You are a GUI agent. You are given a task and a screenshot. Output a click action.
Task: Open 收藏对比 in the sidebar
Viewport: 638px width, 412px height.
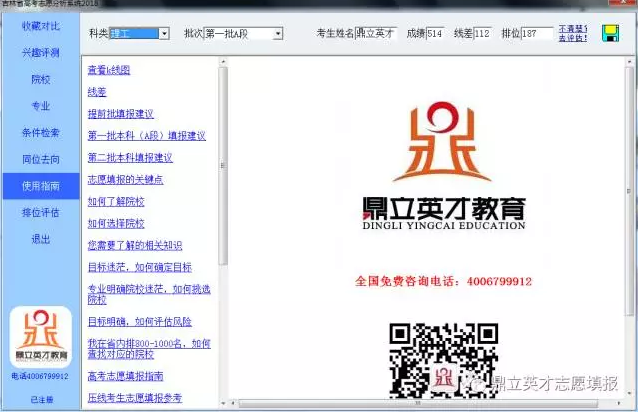coord(41,26)
